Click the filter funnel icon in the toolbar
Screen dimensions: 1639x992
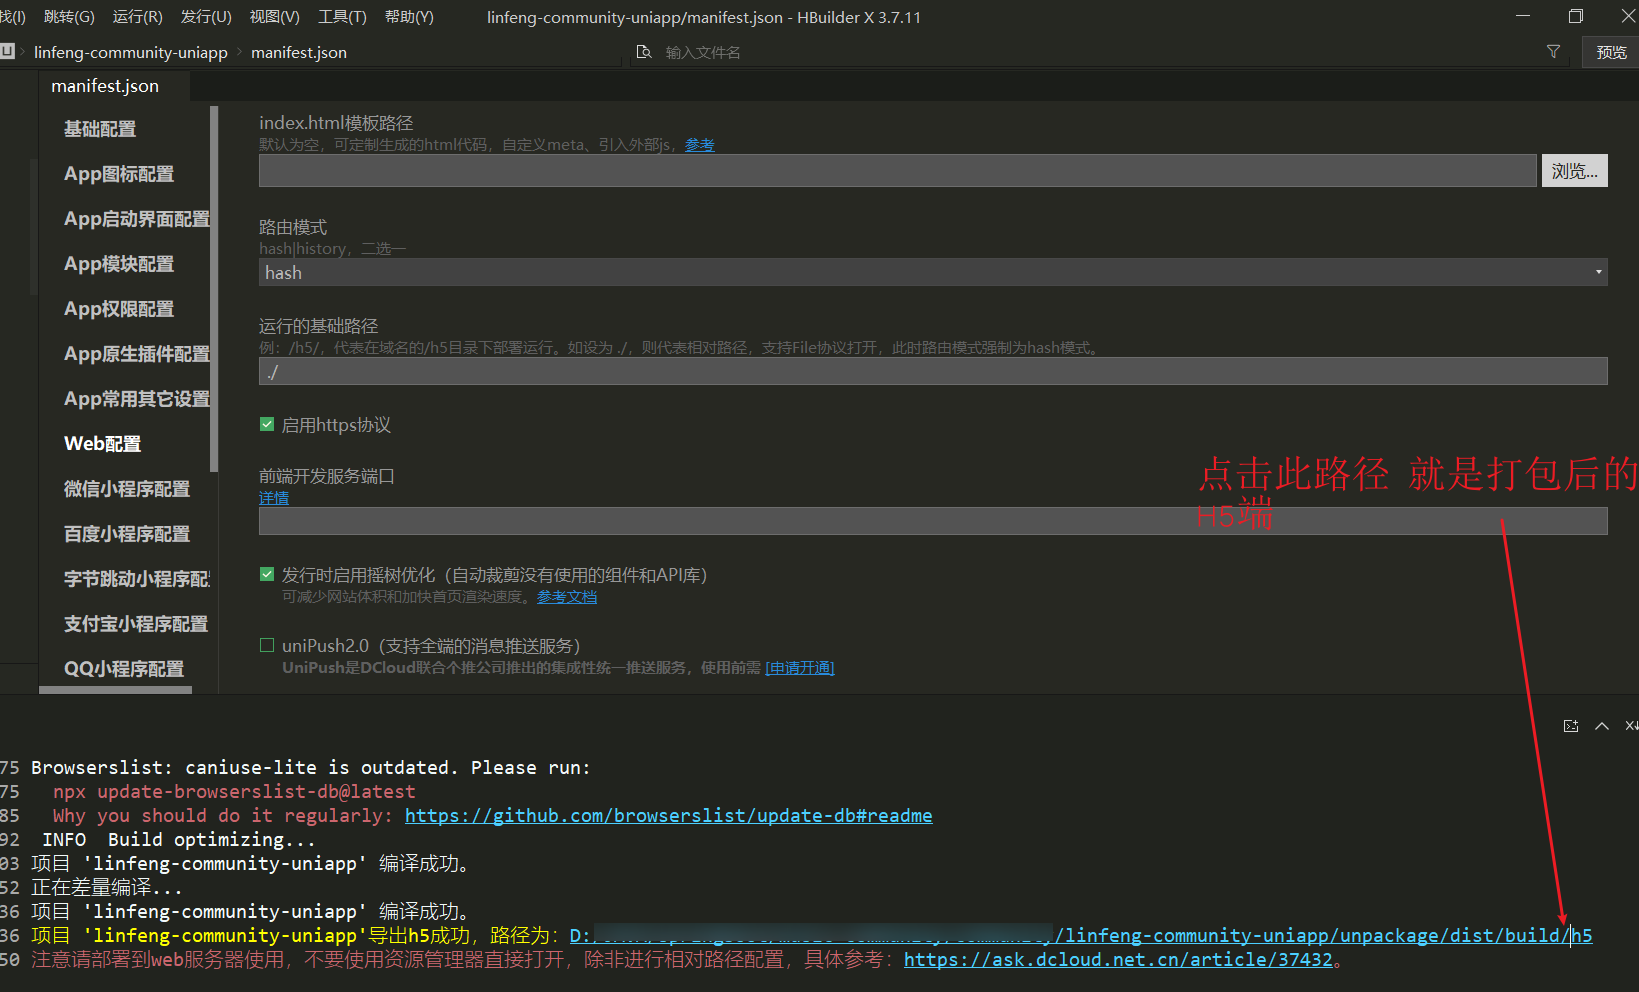click(1553, 52)
